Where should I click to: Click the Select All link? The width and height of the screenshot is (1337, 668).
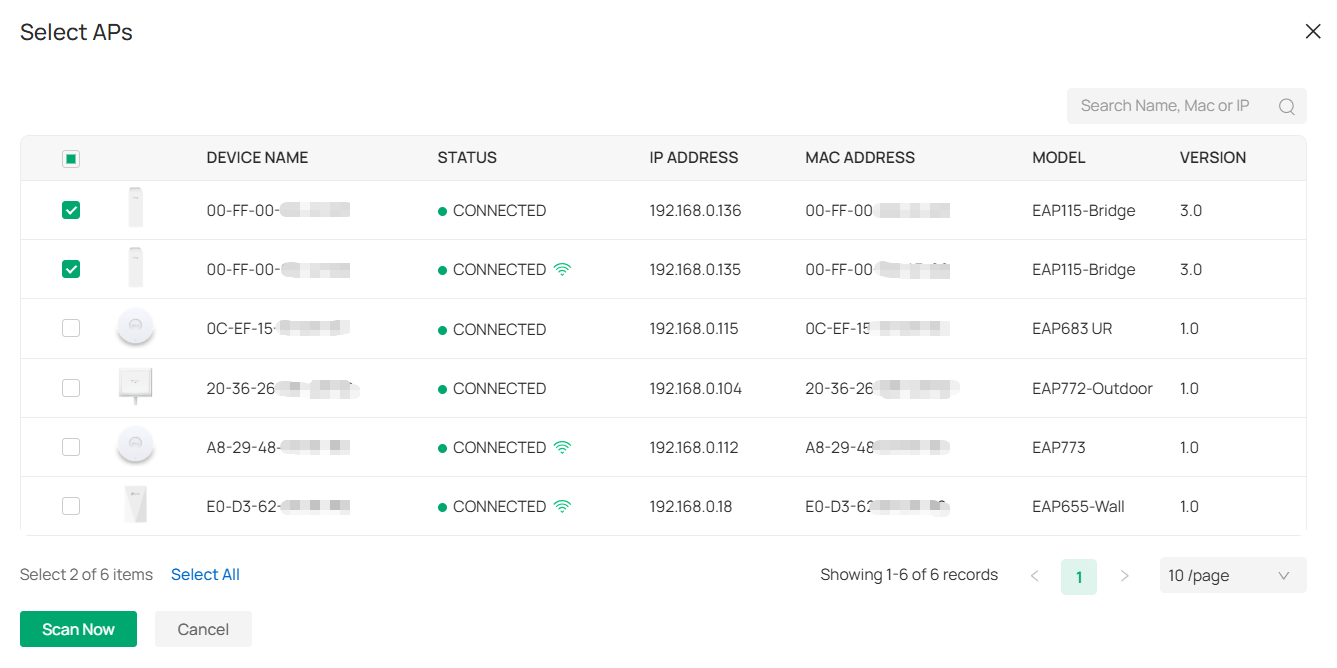(x=205, y=574)
